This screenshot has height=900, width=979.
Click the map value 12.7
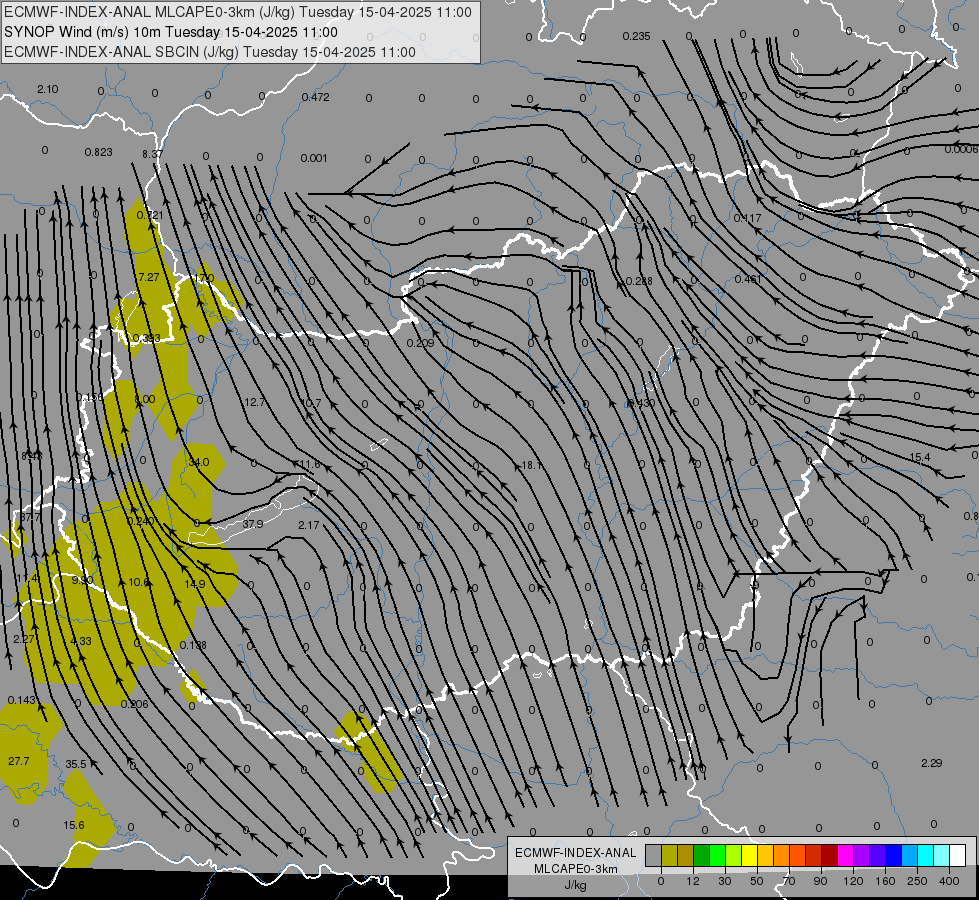click(254, 402)
